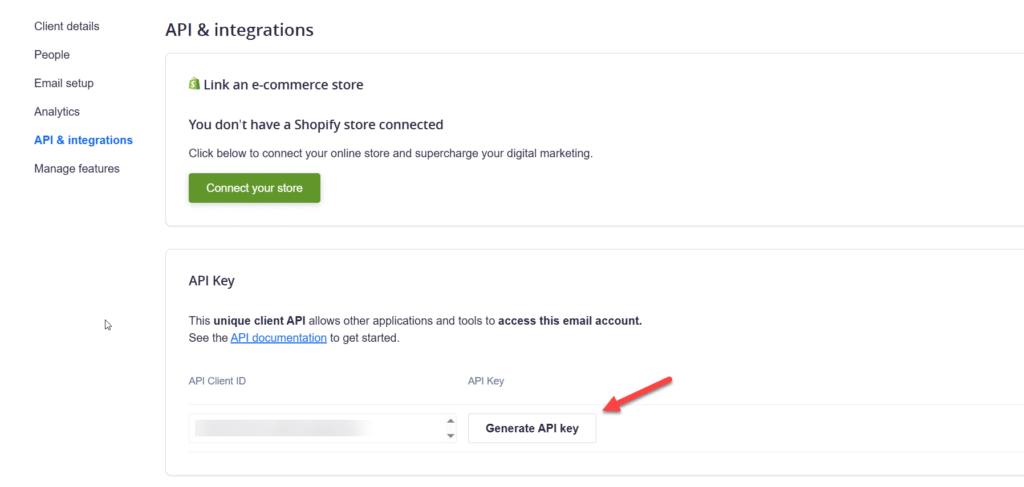Screen dimensions: 1024x487
Task: Open Email setup in the sidebar
Action: point(64,83)
